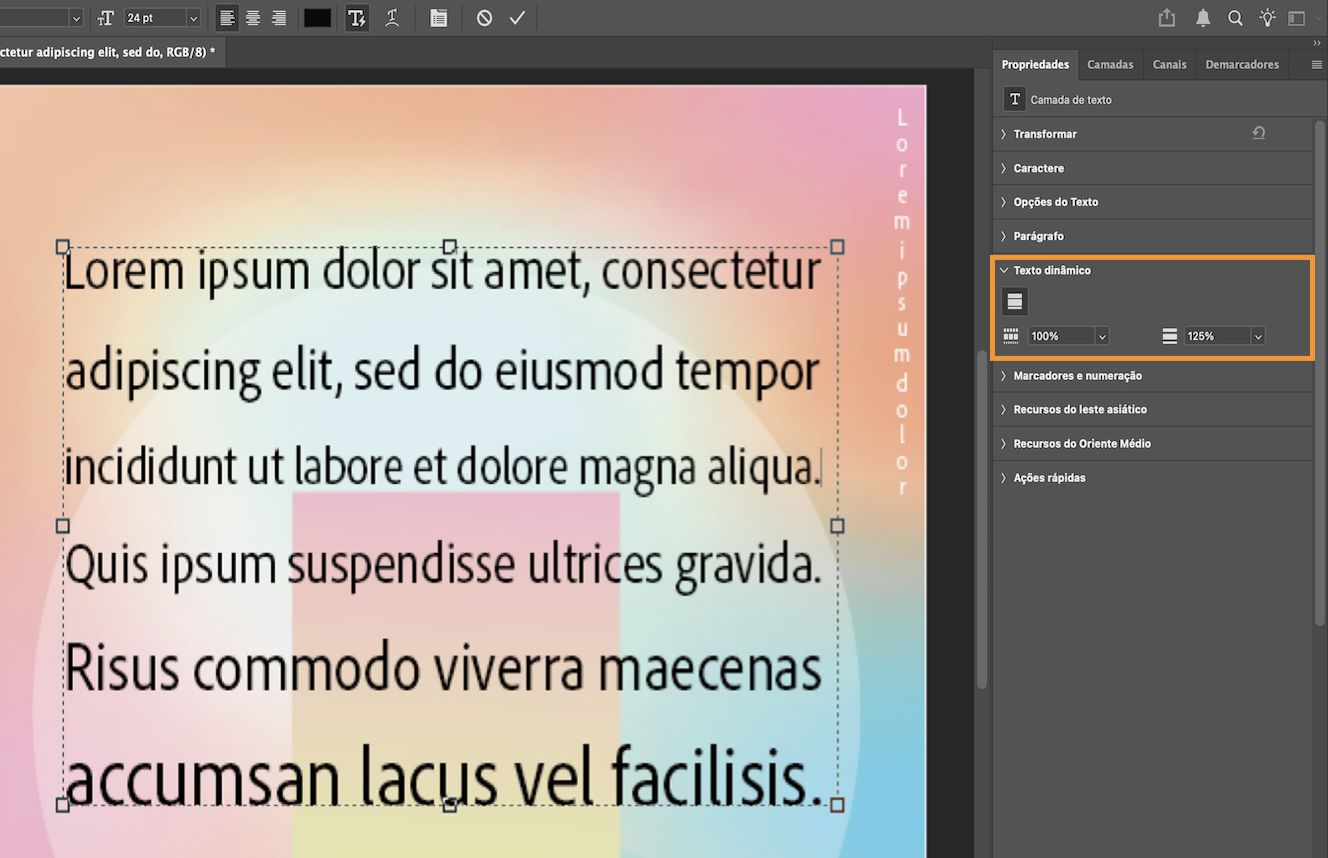Open the line spacing dropdown showing 125%

[1257, 336]
